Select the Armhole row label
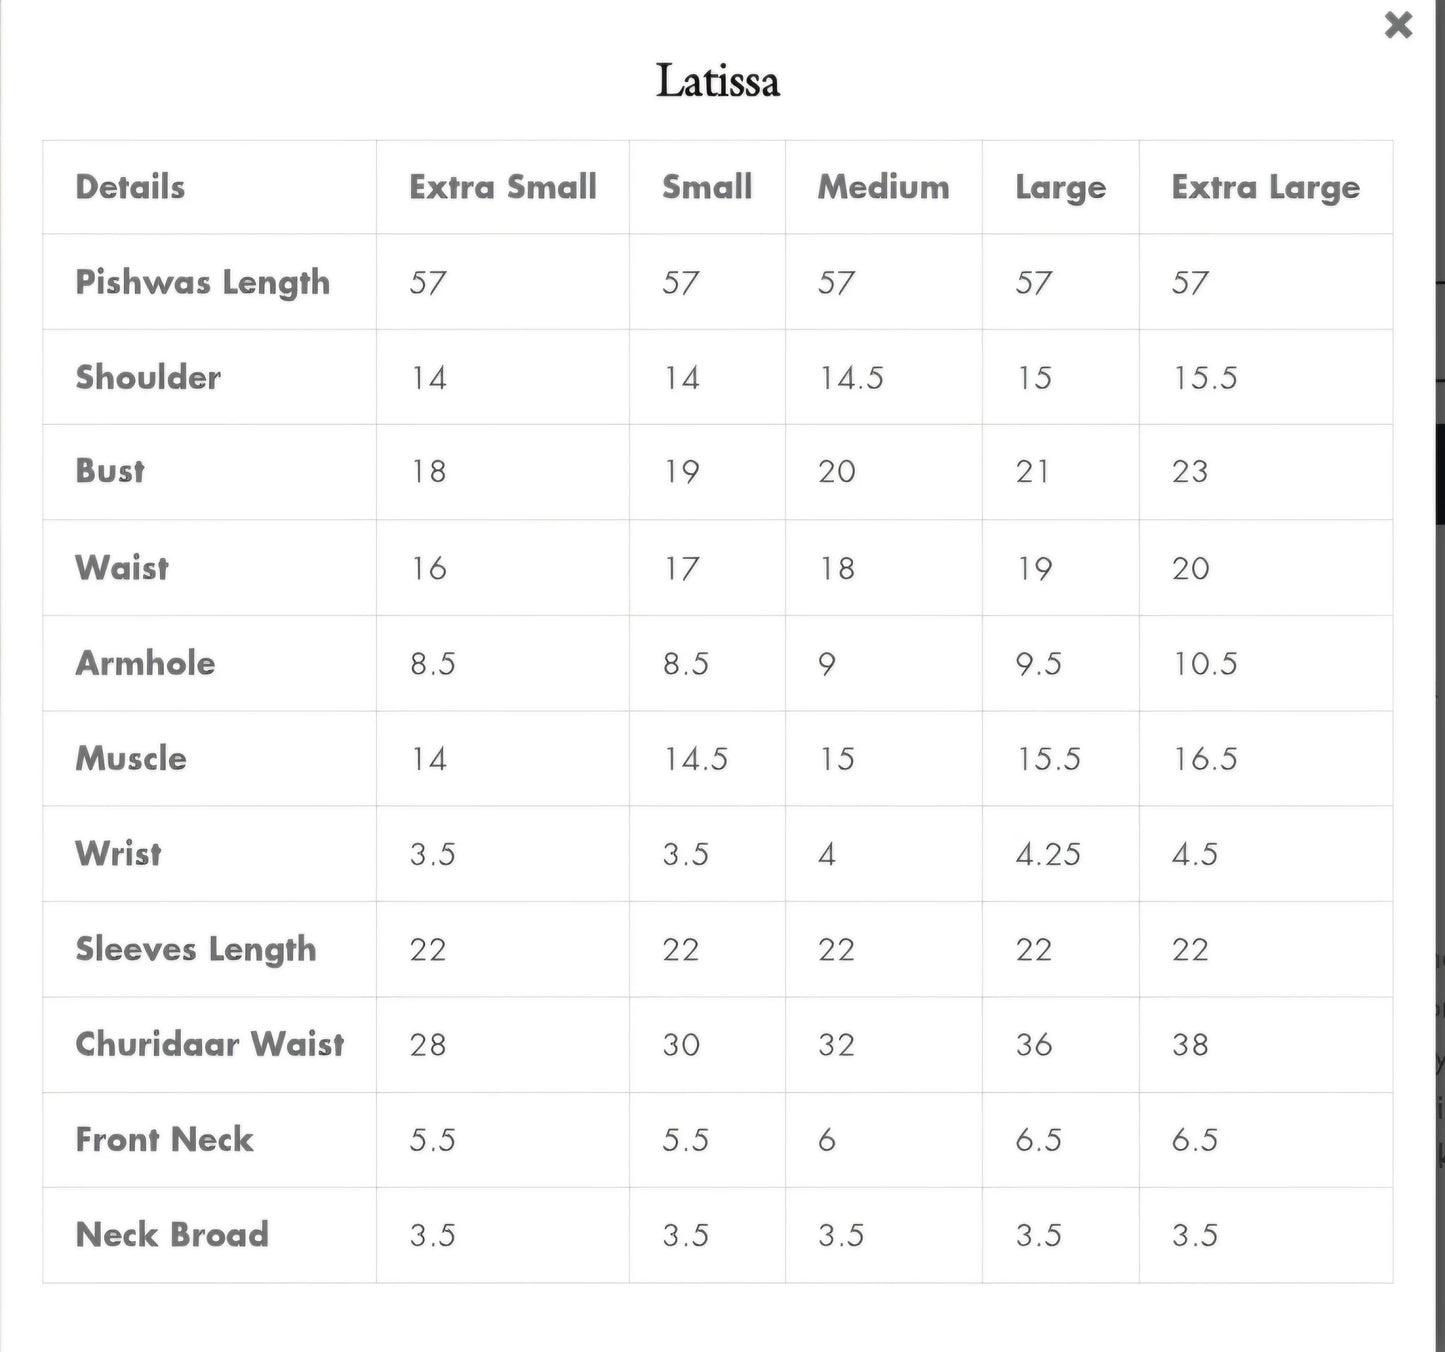Image resolution: width=1445 pixels, height=1352 pixels. 145,663
